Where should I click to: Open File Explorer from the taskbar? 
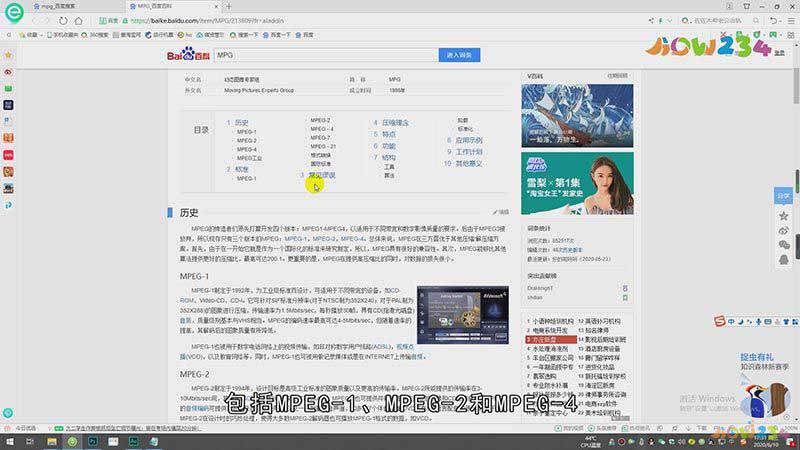click(52, 442)
